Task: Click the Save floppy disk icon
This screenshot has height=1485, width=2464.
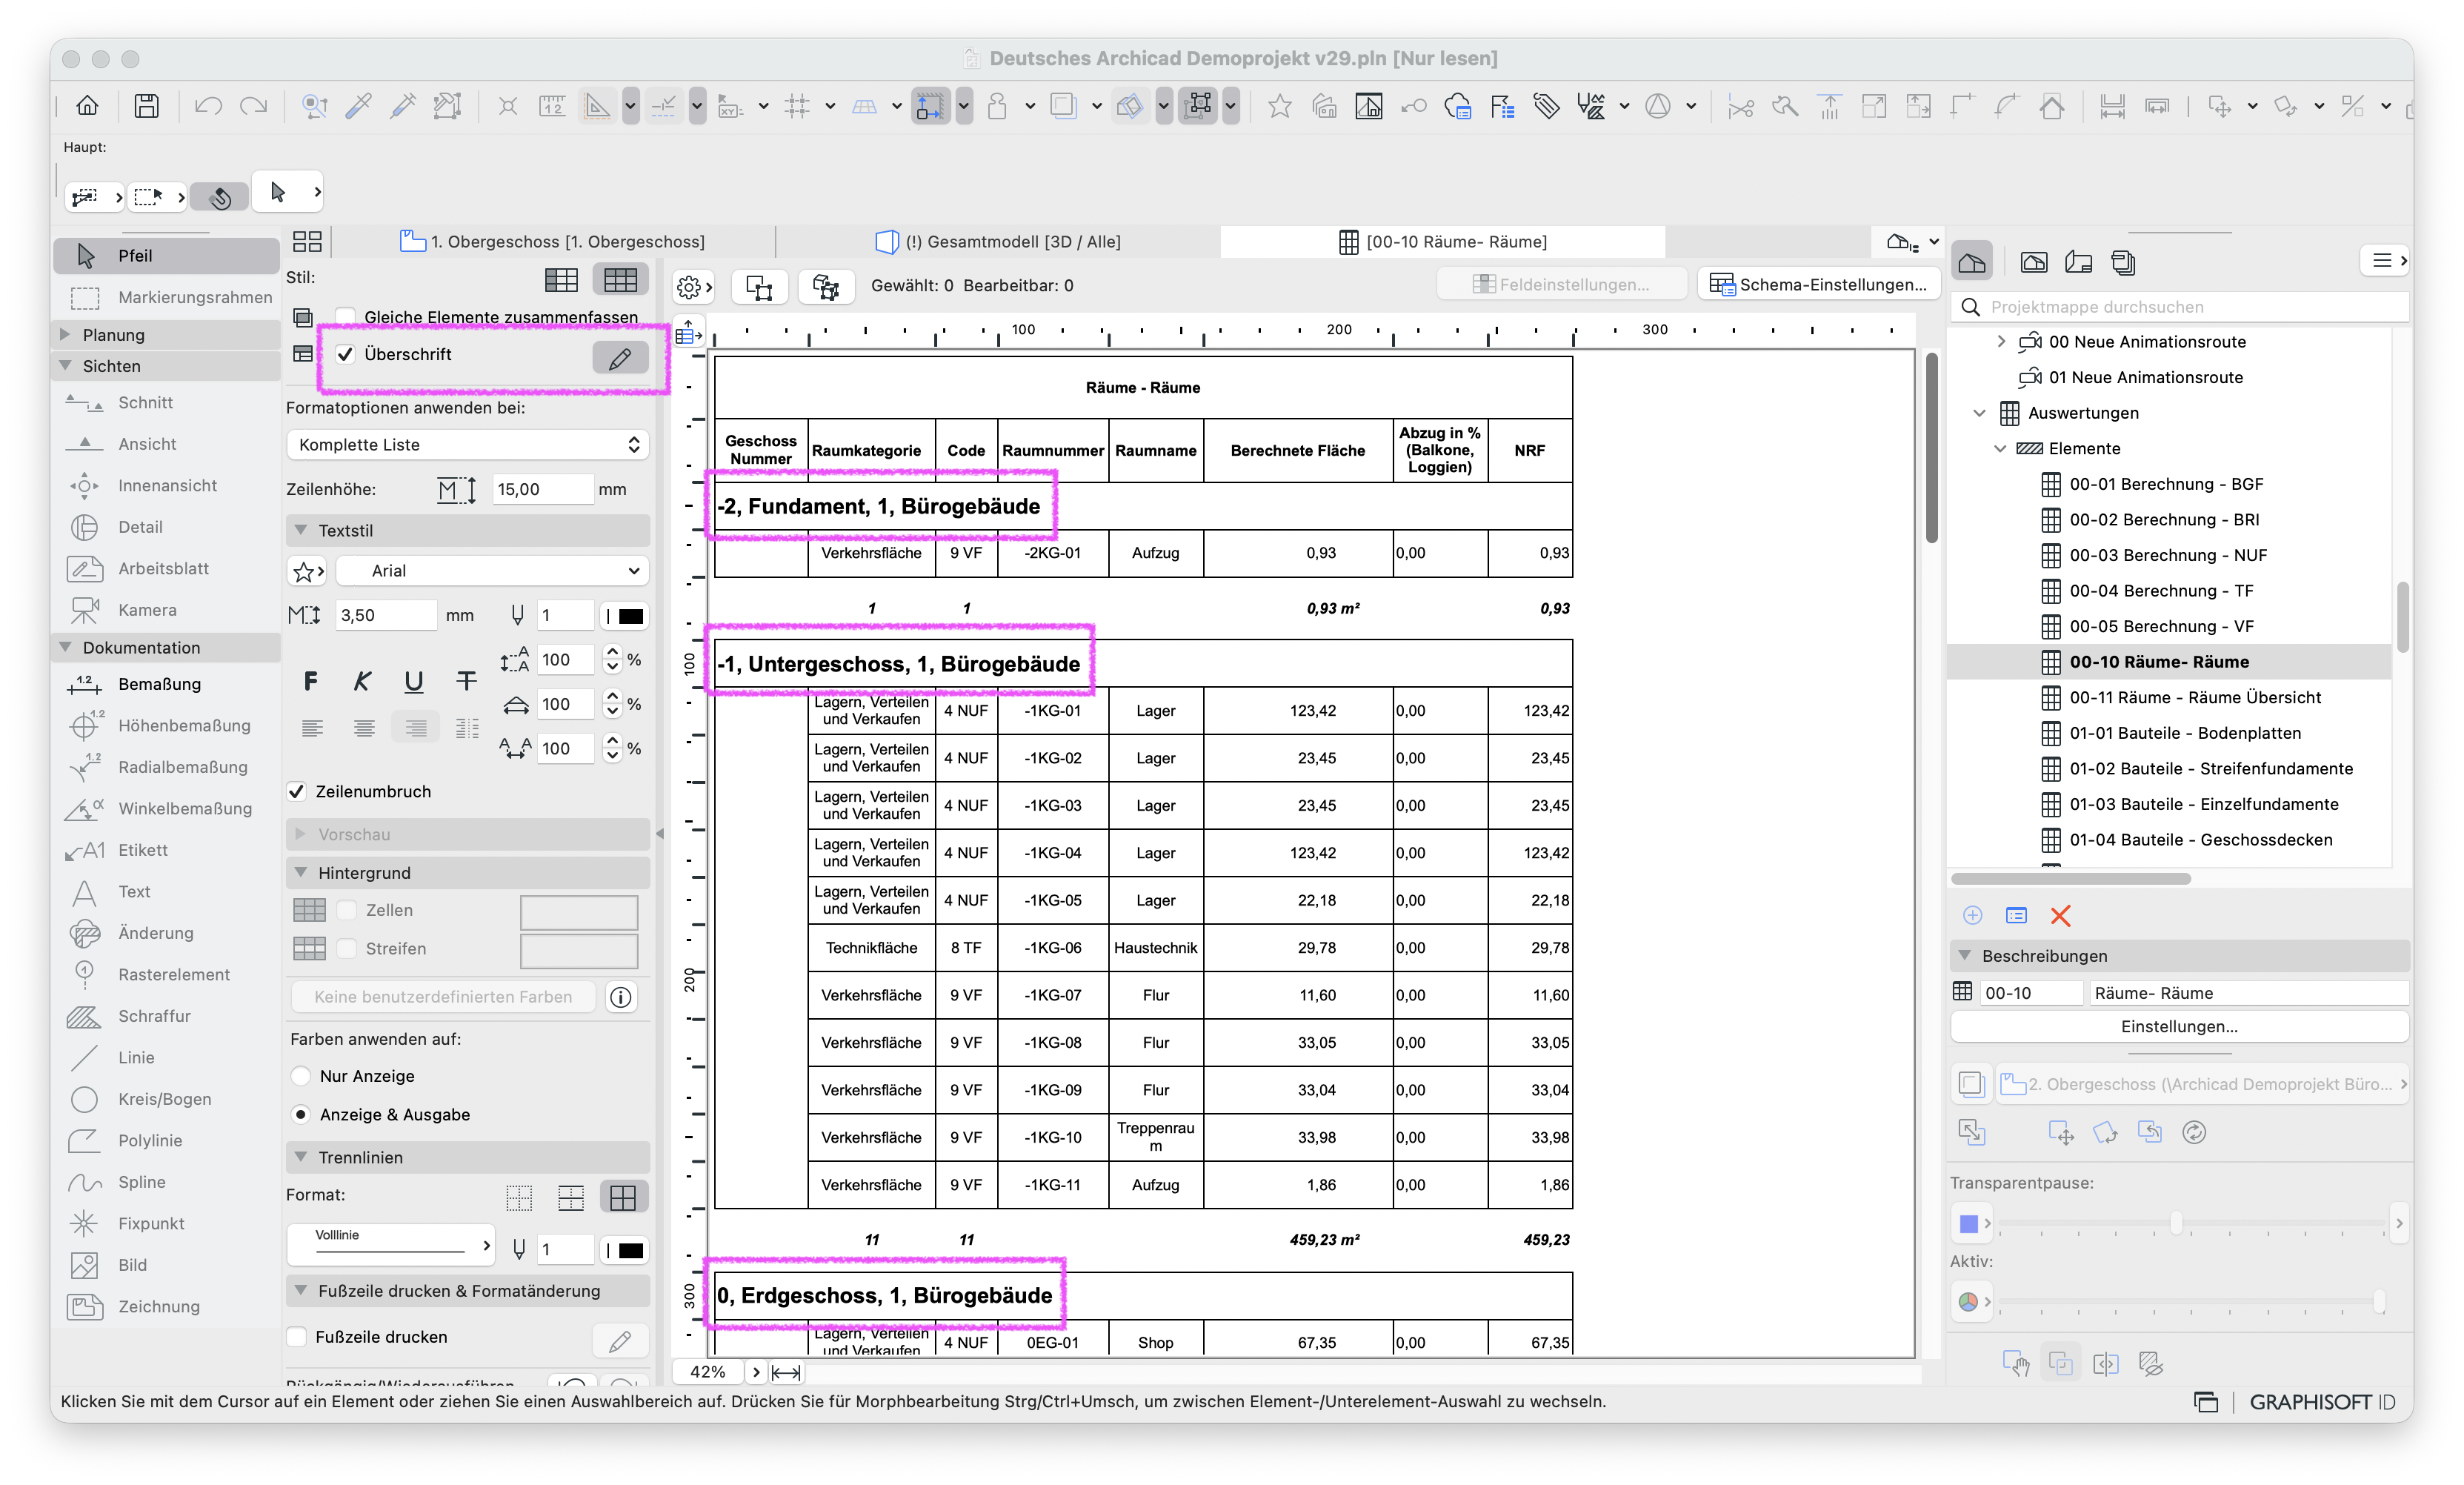Action: point(146,106)
